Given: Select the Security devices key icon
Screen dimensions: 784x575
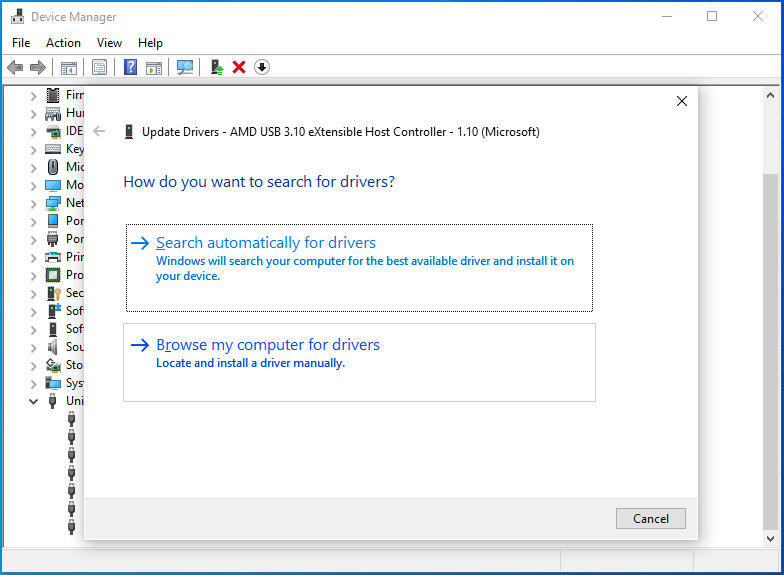Looking at the screenshot, I should [53, 293].
